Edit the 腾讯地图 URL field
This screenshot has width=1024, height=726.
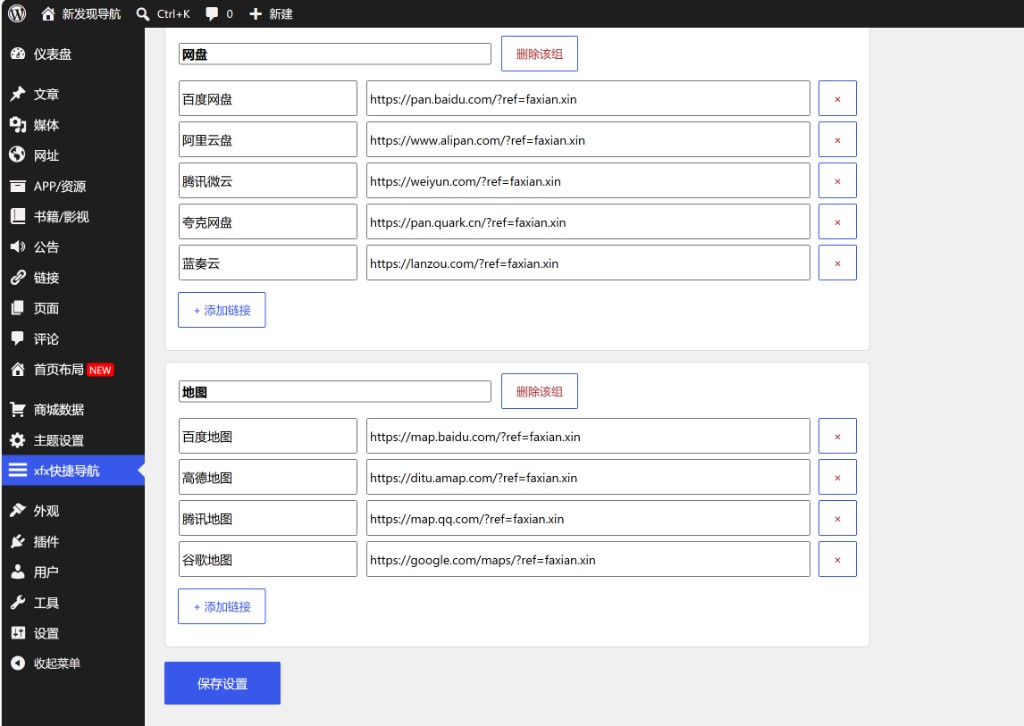(x=588, y=518)
